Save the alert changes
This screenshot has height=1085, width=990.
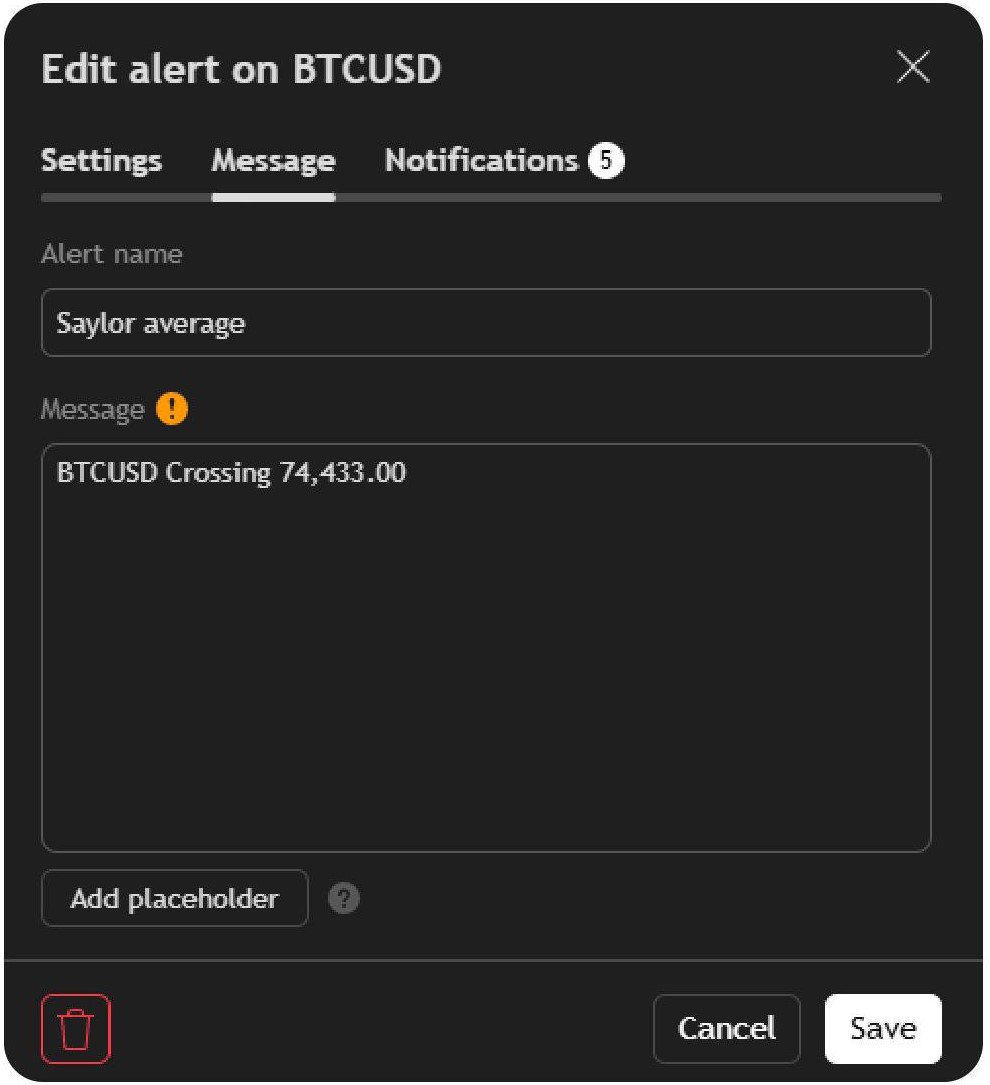point(882,1028)
